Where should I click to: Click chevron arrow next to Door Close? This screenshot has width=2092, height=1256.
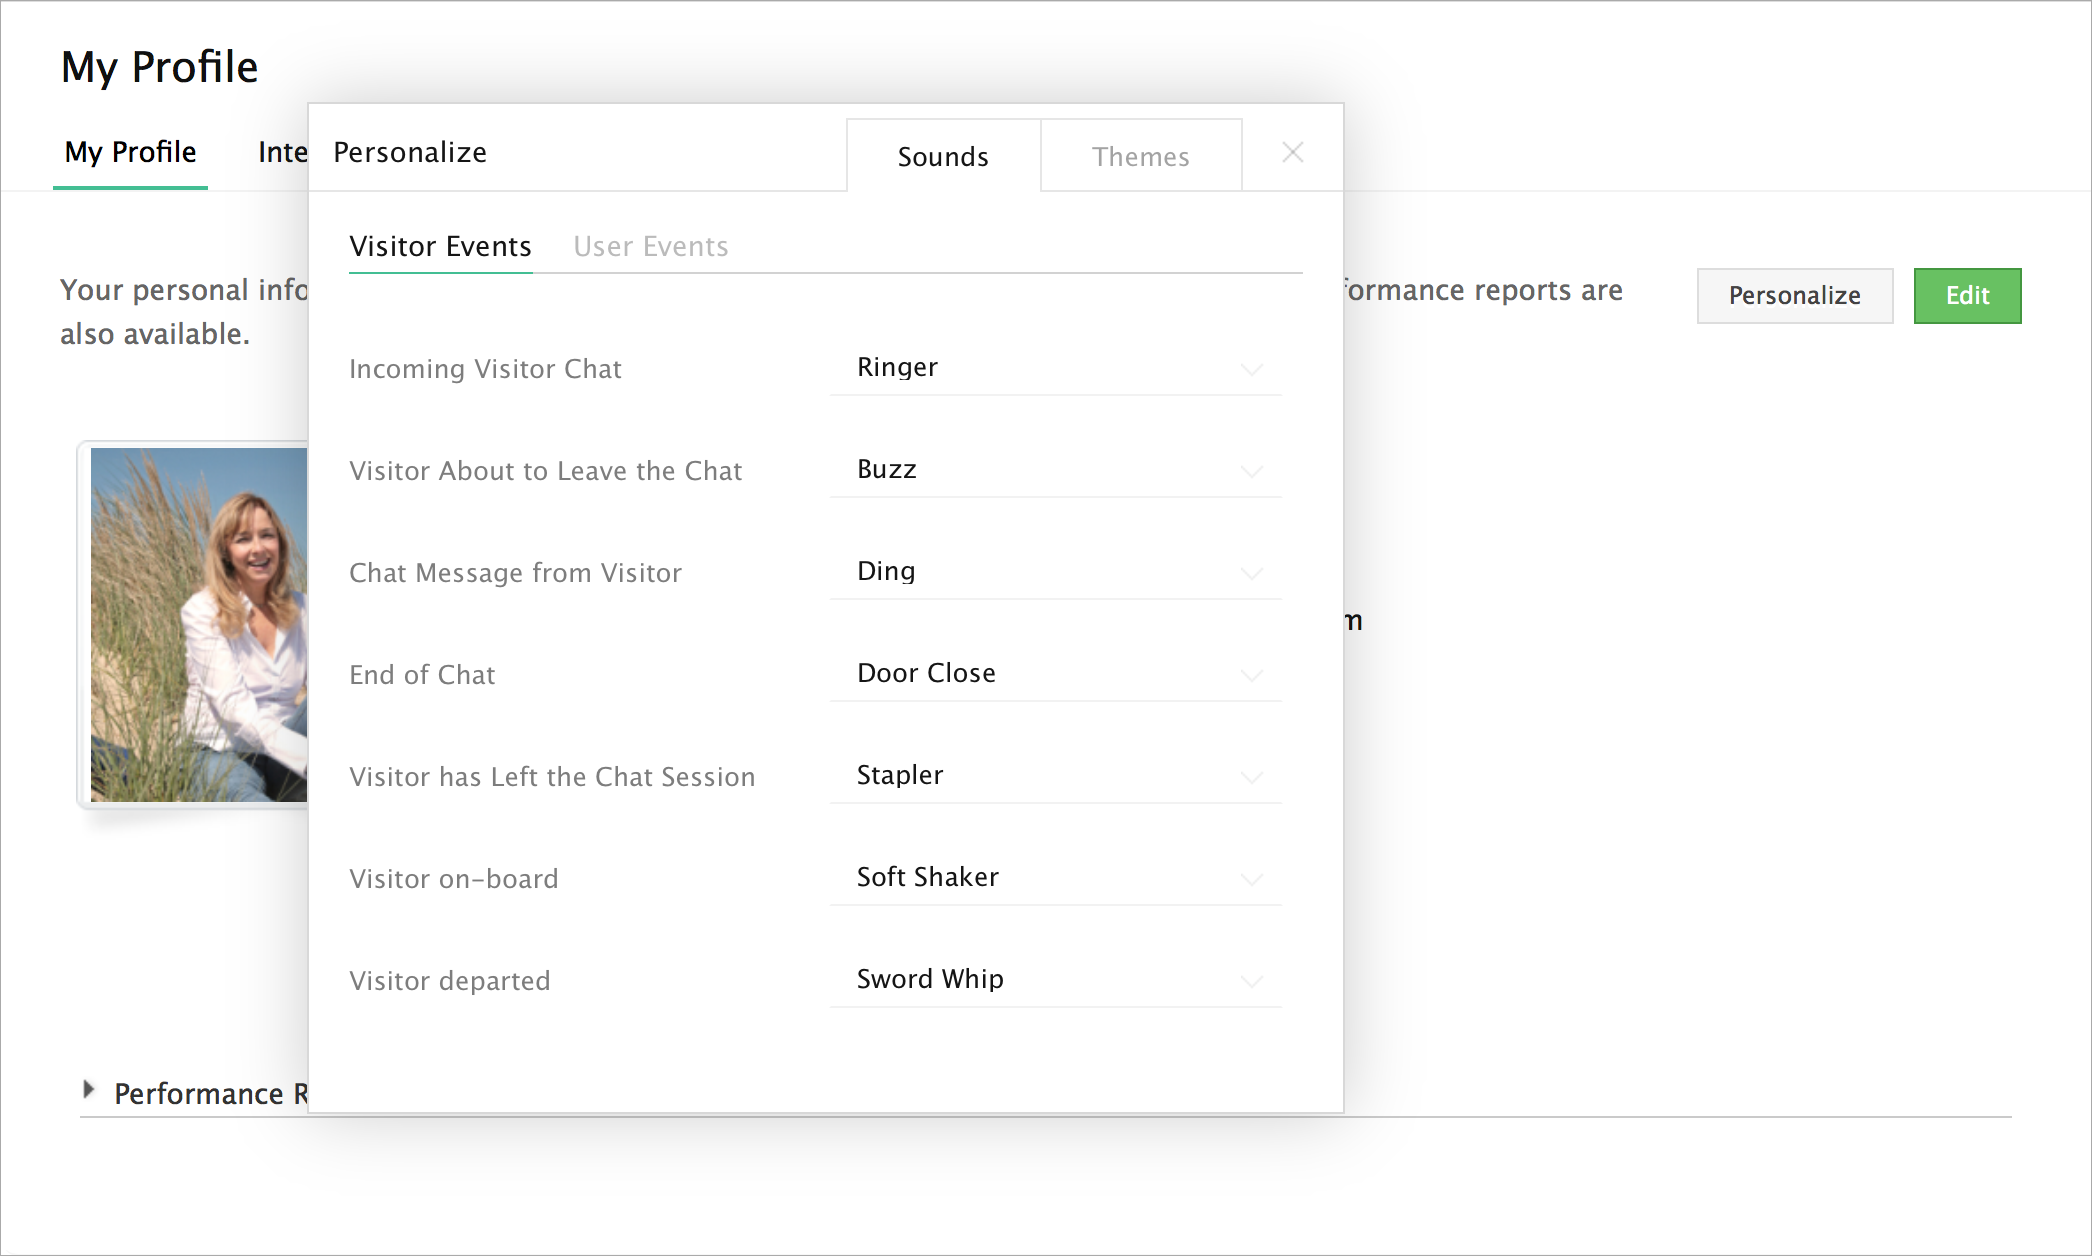pyautogui.click(x=1251, y=675)
